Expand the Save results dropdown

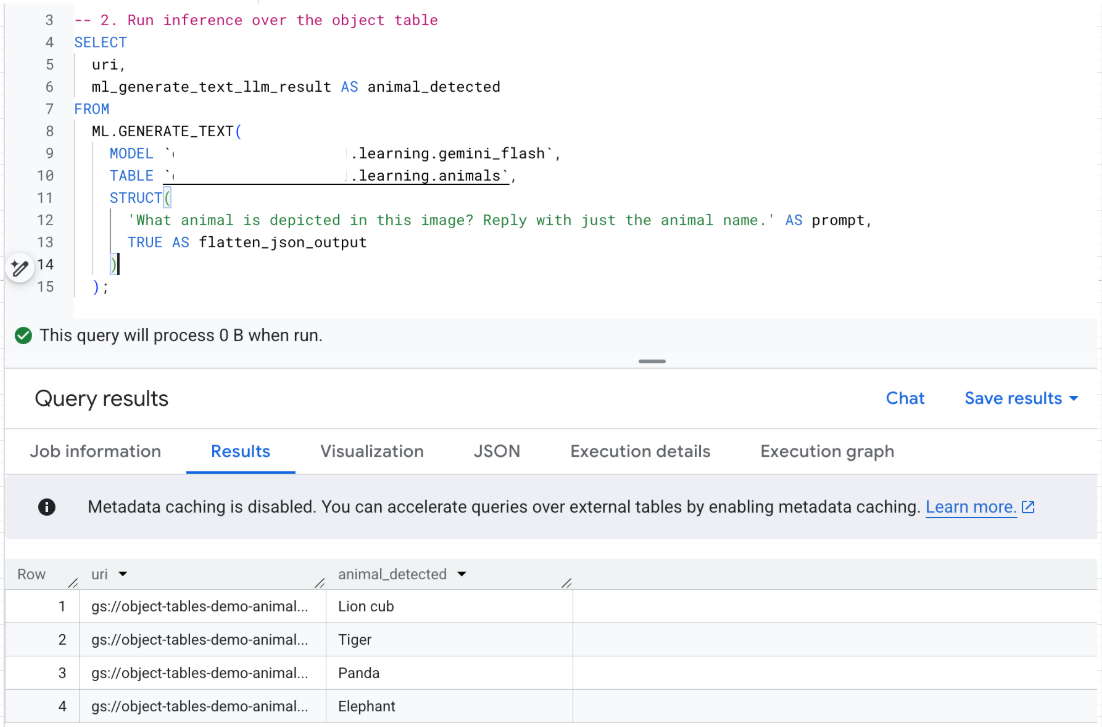coord(1021,398)
